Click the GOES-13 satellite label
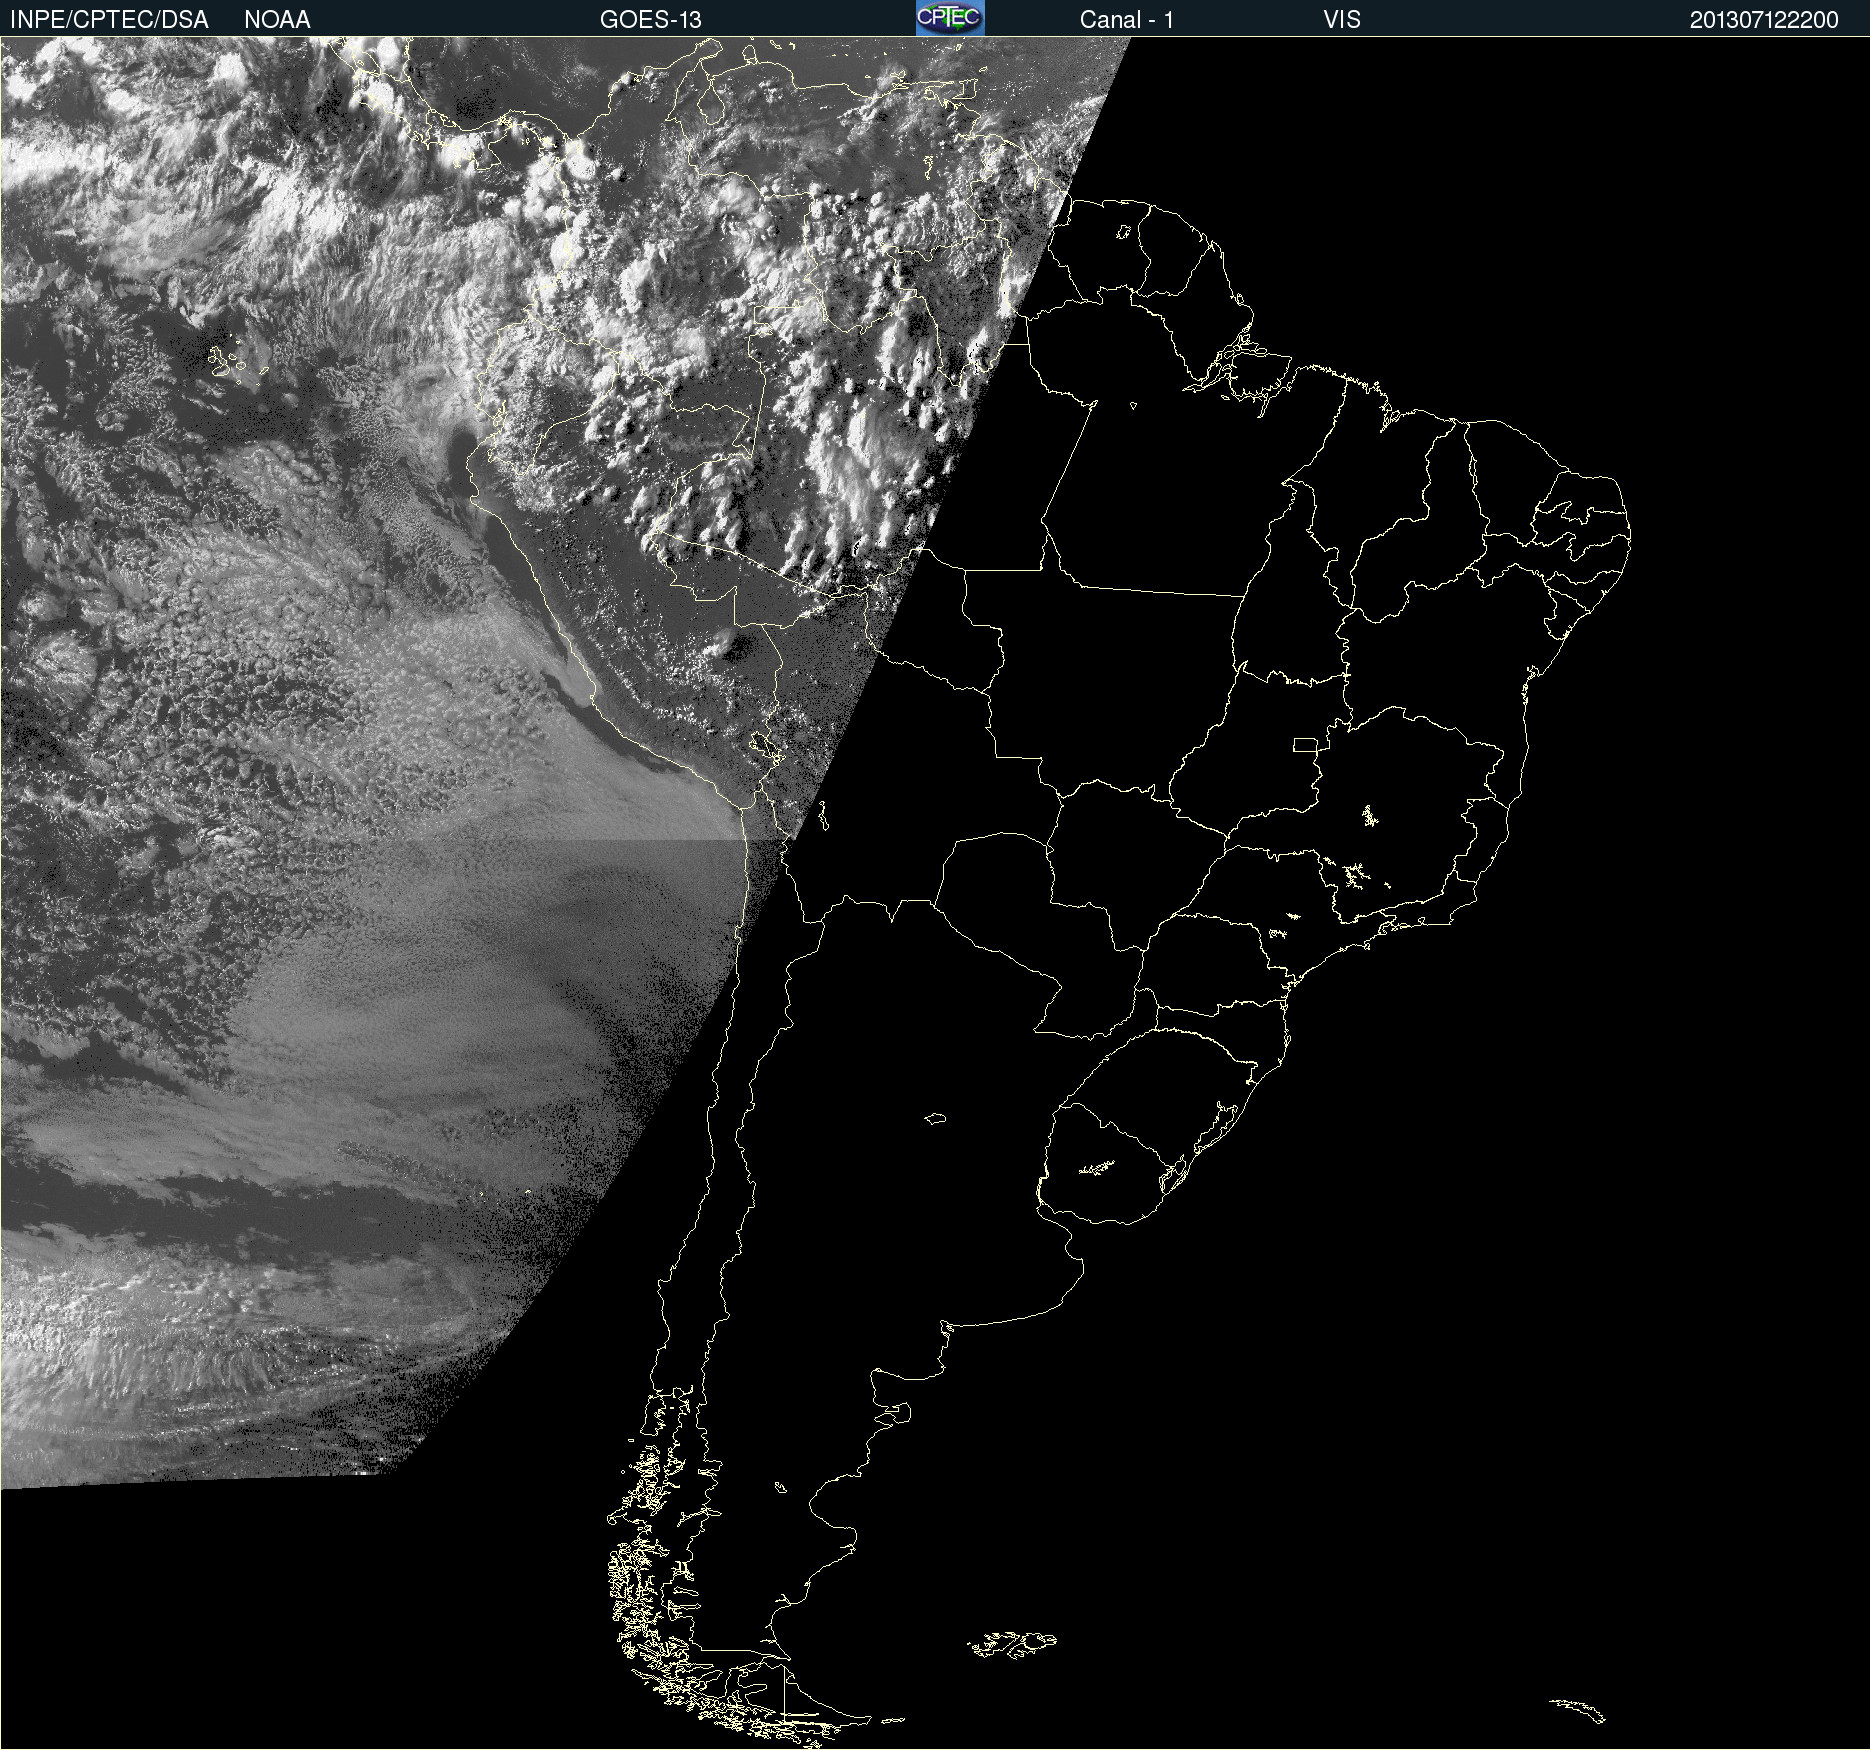1870x1750 pixels. coord(651,20)
